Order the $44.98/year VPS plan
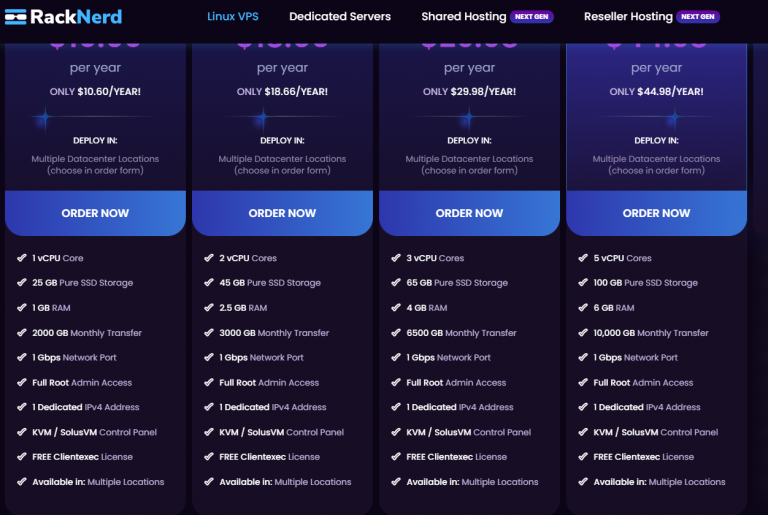Image resolution: width=768 pixels, height=515 pixels. coord(656,213)
